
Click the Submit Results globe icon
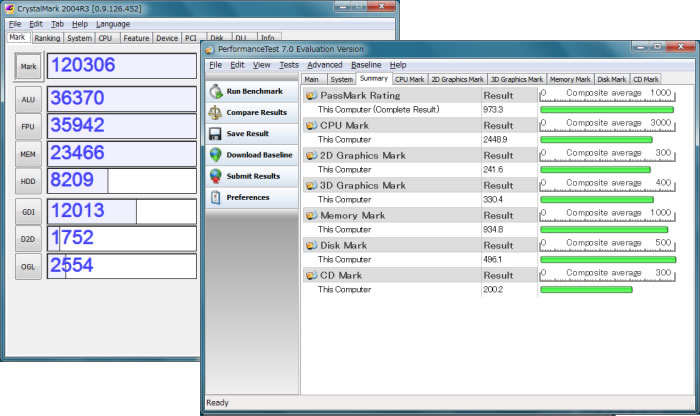[x=216, y=176]
